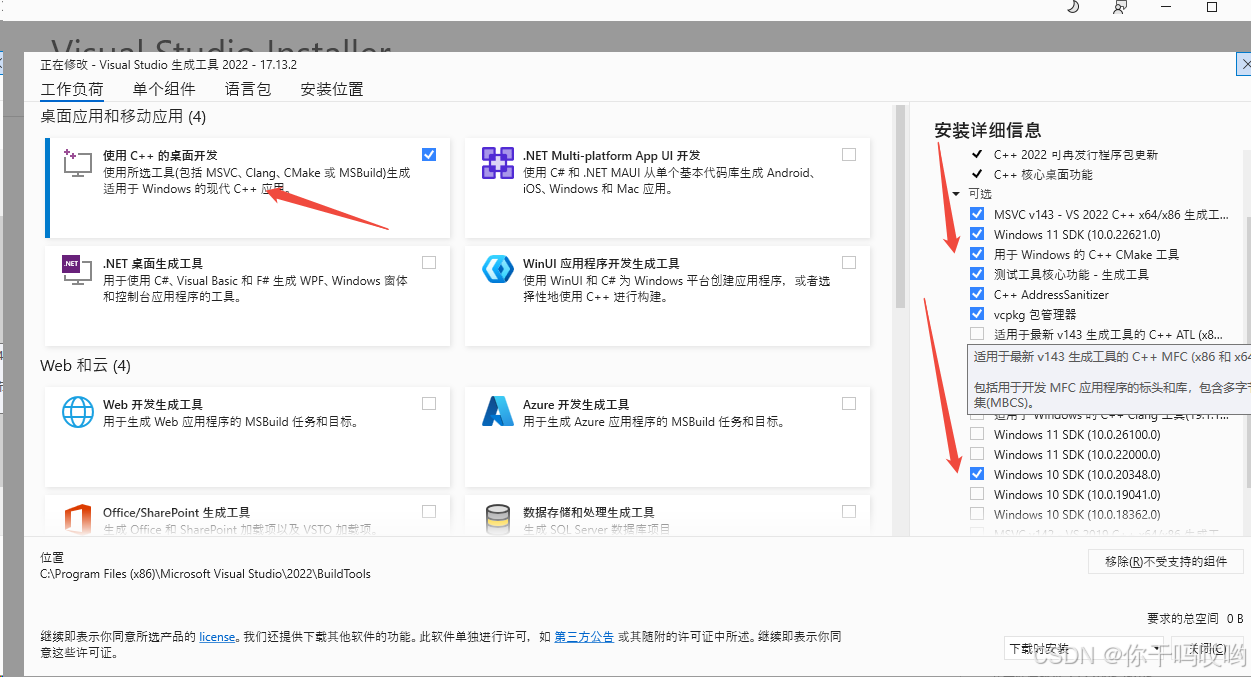
Task: Uncheck the 使用 C++ 的桌面开发 workload checkbox
Action: [429, 154]
